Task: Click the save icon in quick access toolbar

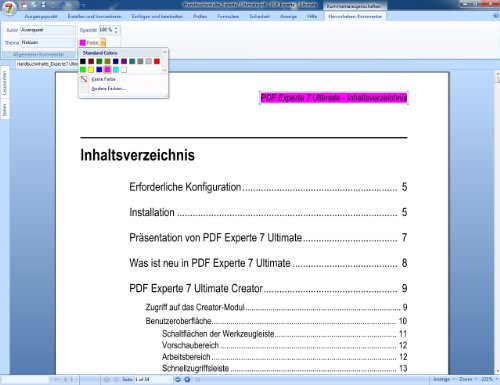Action: coord(43,5)
